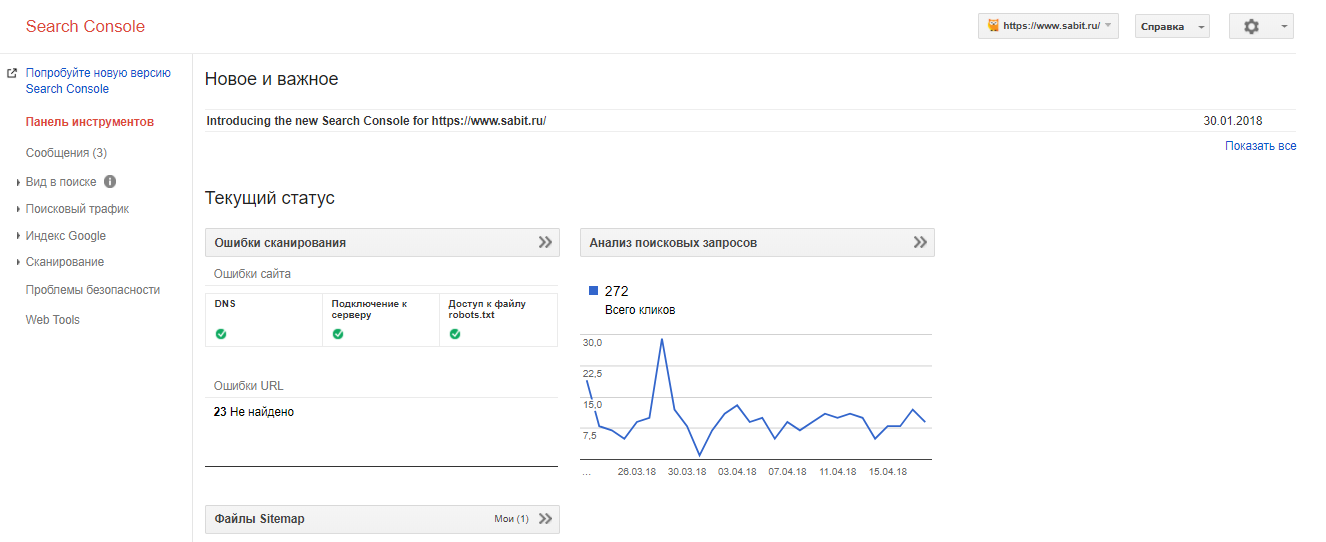Expand the Сканирование sidebar section
The height and width of the screenshot is (542, 1326).
pos(65,262)
